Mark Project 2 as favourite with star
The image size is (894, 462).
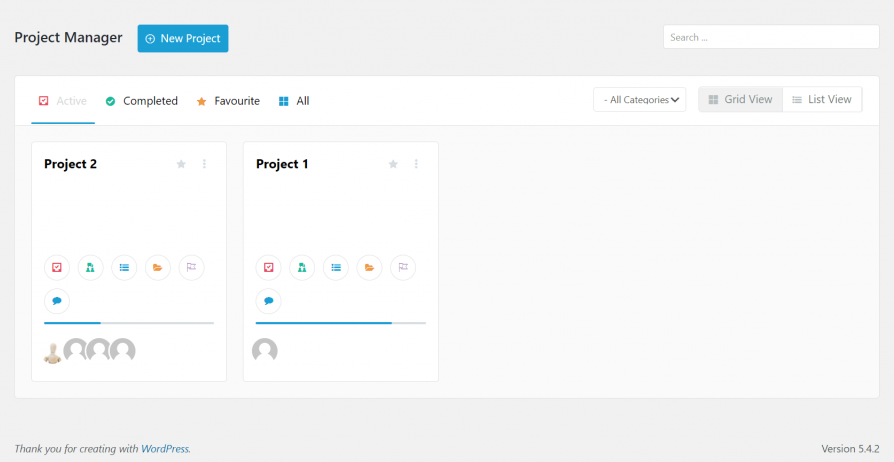coord(181,164)
